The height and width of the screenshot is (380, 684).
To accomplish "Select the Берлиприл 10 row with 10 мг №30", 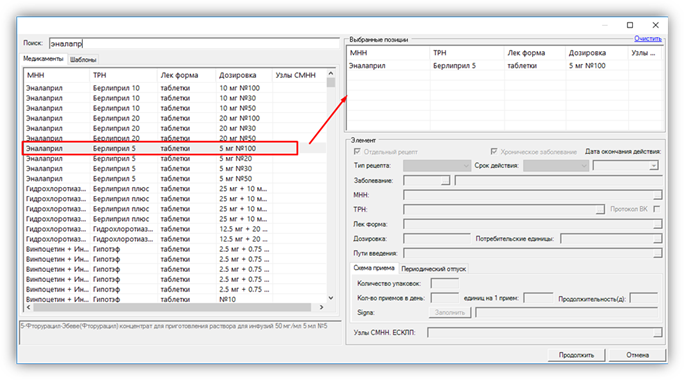I will [x=175, y=98].
